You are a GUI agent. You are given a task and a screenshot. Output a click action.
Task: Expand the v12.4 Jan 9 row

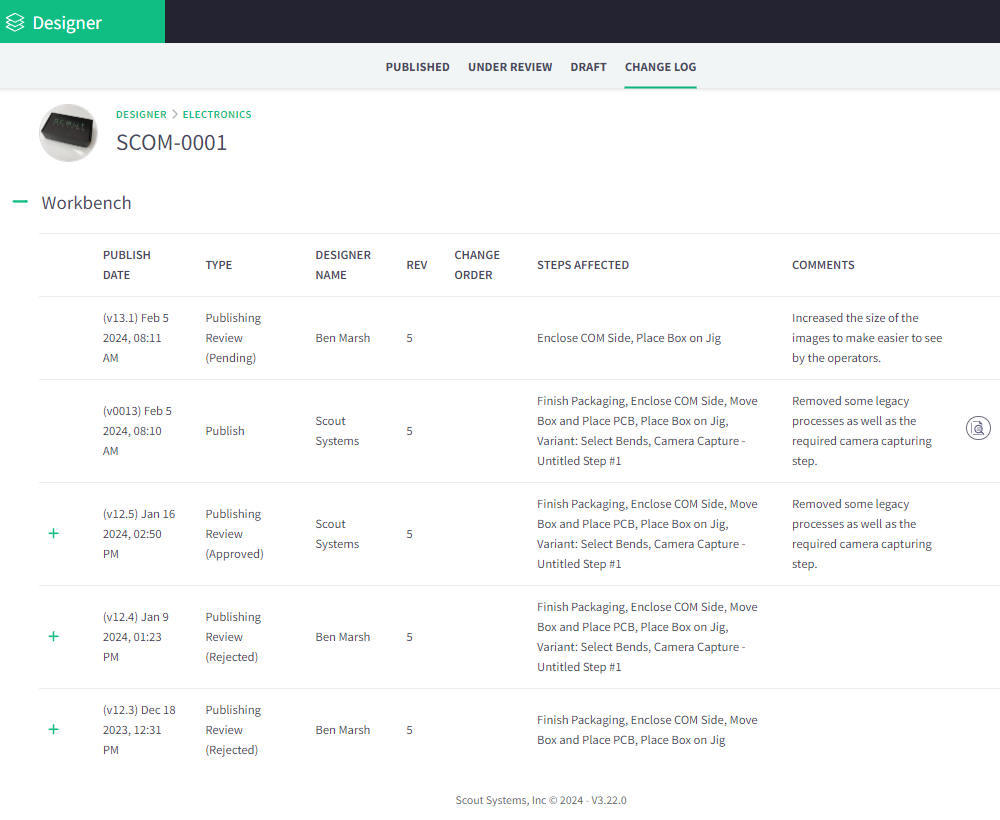click(x=54, y=637)
